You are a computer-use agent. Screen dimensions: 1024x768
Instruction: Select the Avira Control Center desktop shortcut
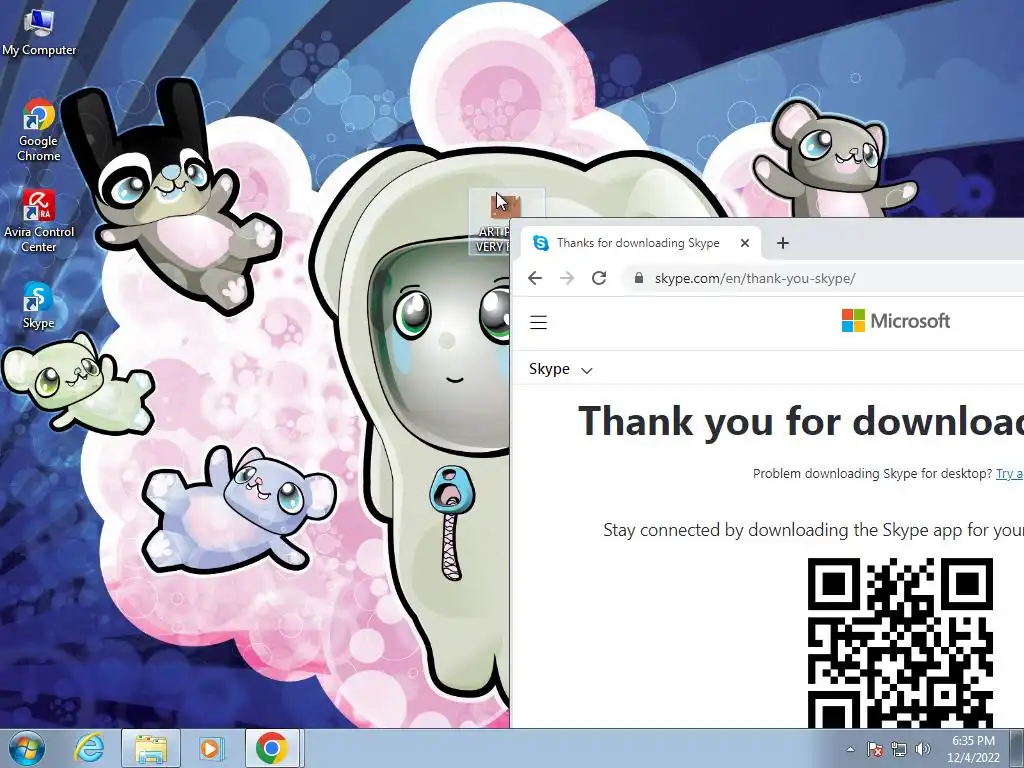39,221
